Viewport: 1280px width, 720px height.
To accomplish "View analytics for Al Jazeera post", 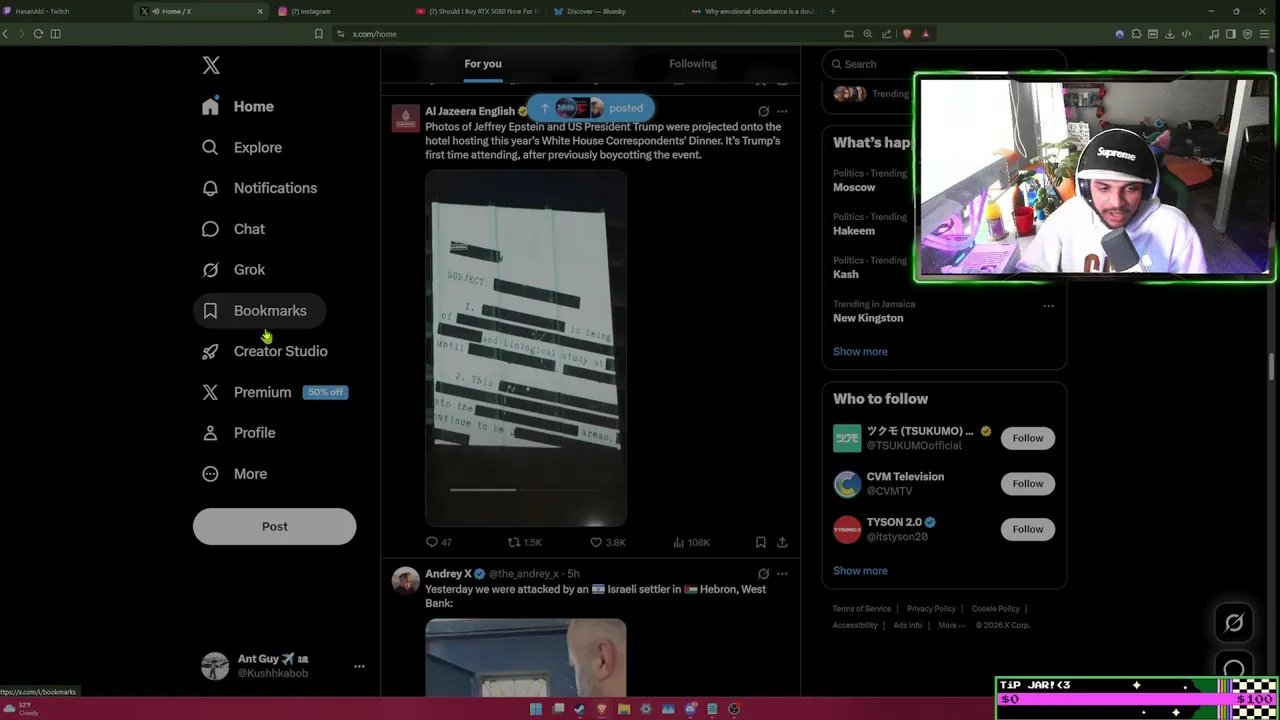I will click(691, 542).
